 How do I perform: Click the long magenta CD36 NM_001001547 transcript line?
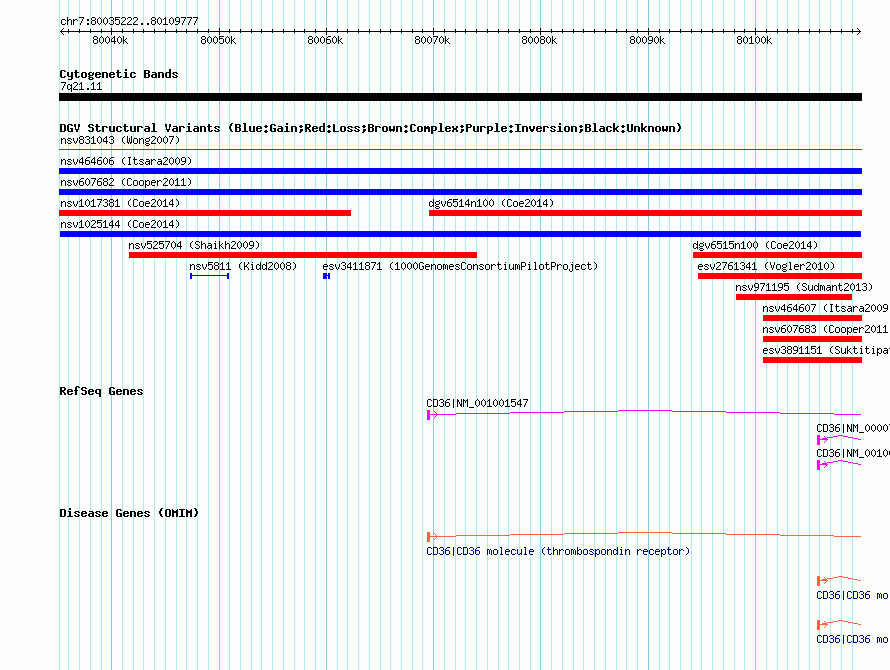click(x=644, y=413)
